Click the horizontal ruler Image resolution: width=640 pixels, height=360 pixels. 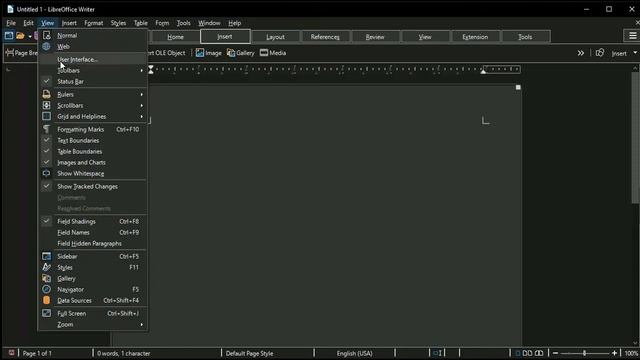(335, 69)
